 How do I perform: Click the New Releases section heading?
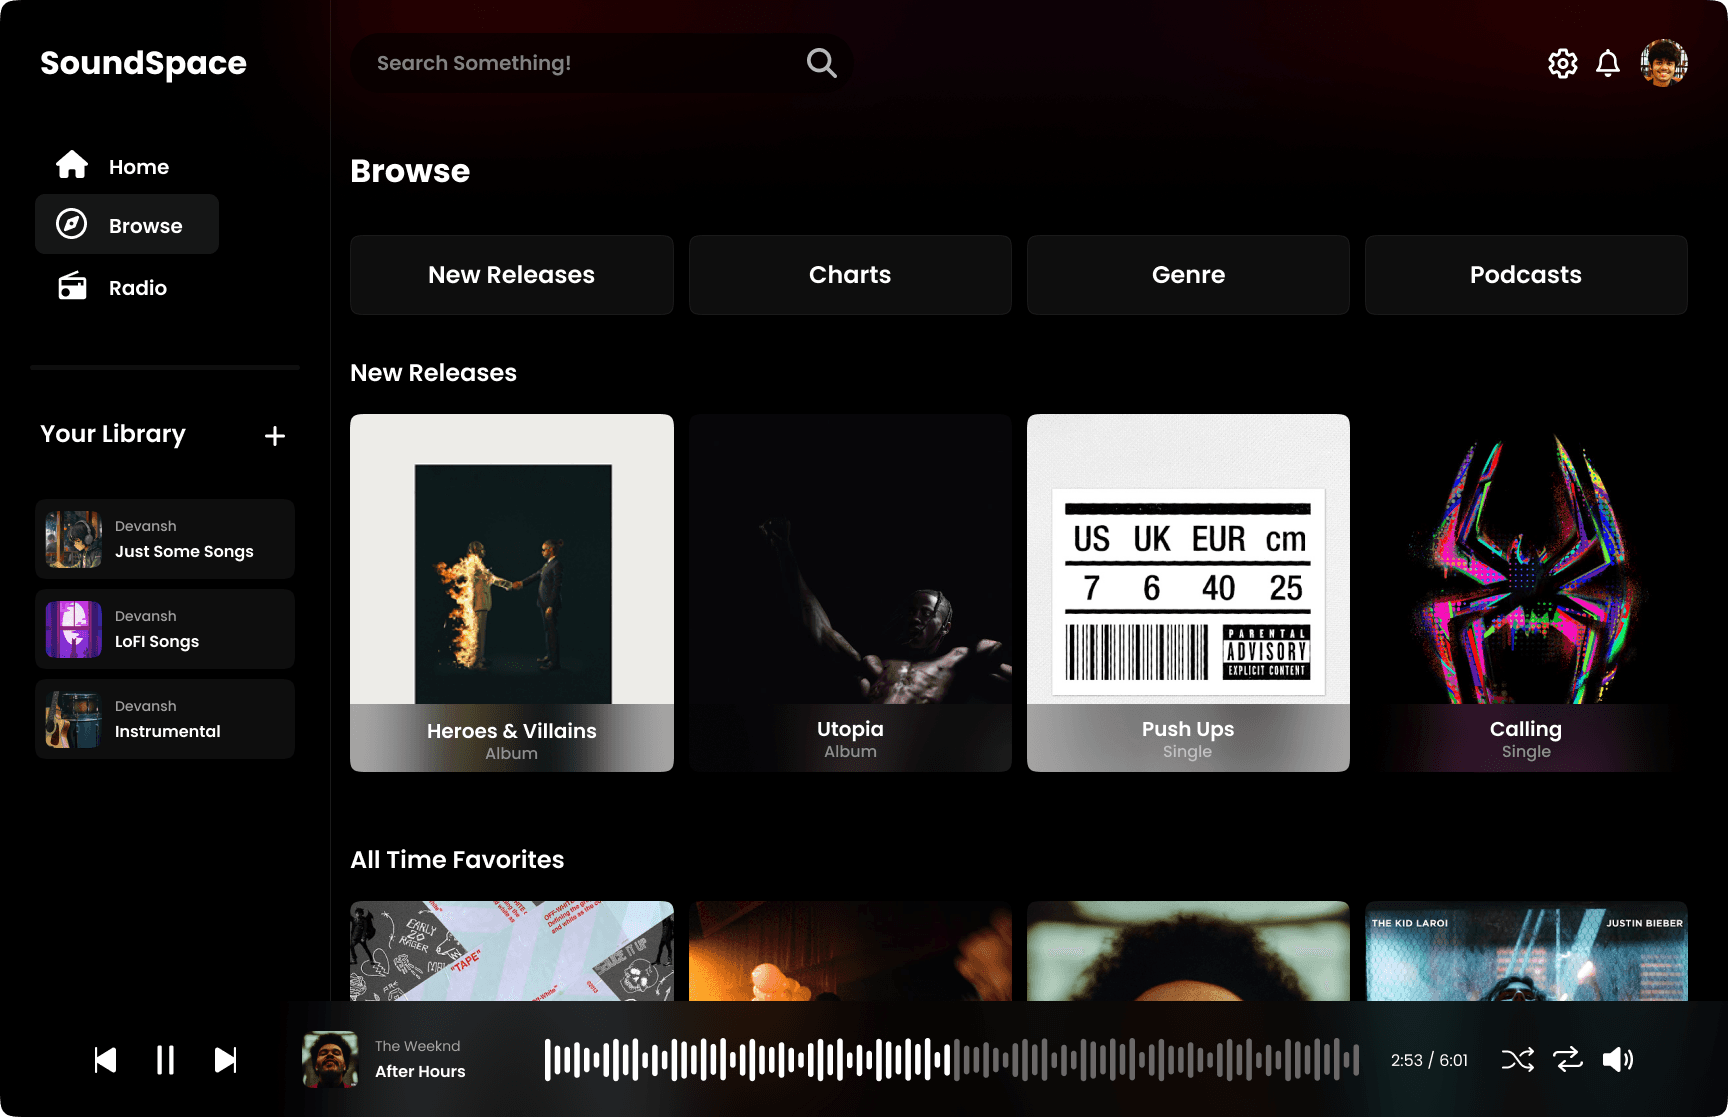coord(433,373)
